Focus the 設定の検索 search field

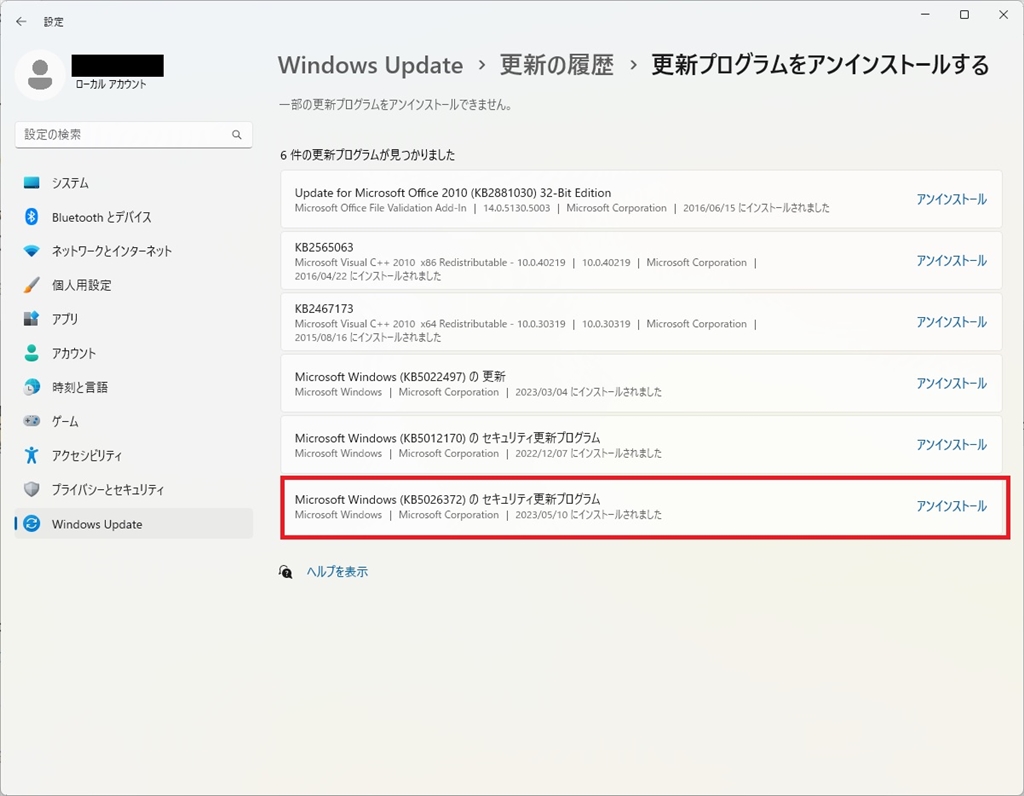[134, 135]
